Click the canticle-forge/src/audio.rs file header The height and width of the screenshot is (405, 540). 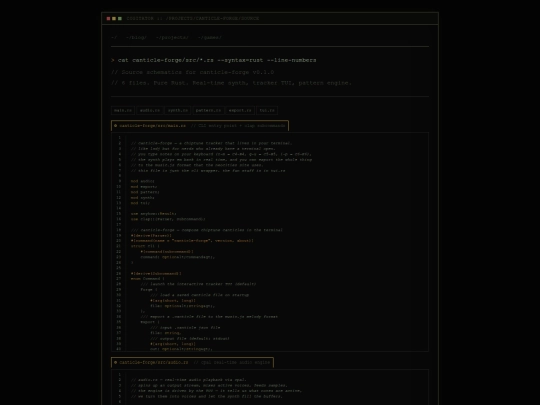click(x=192, y=362)
